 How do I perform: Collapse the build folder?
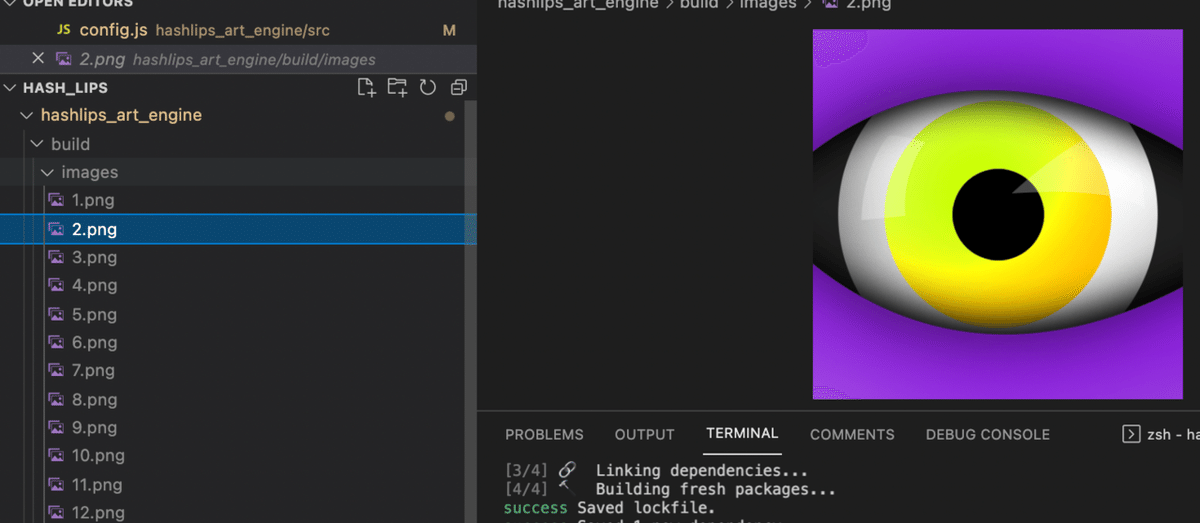tap(37, 144)
